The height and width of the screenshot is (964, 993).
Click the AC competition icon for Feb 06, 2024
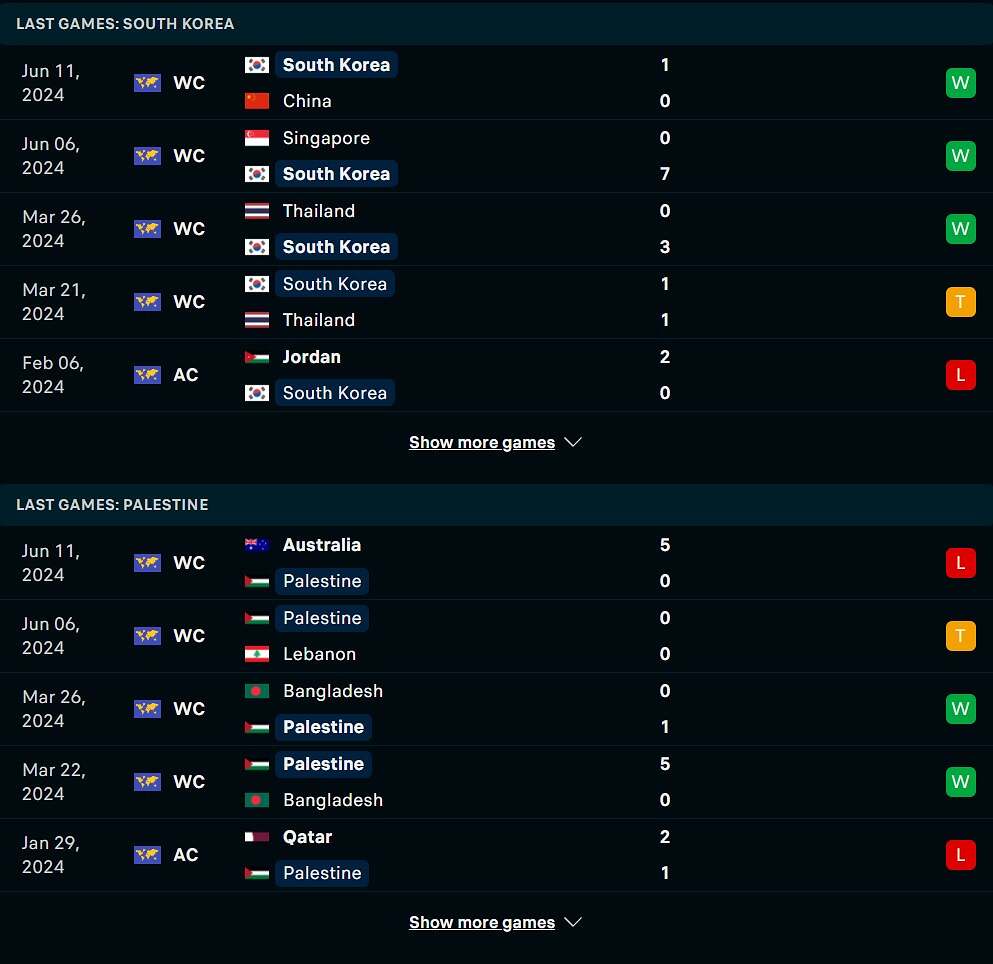point(147,375)
